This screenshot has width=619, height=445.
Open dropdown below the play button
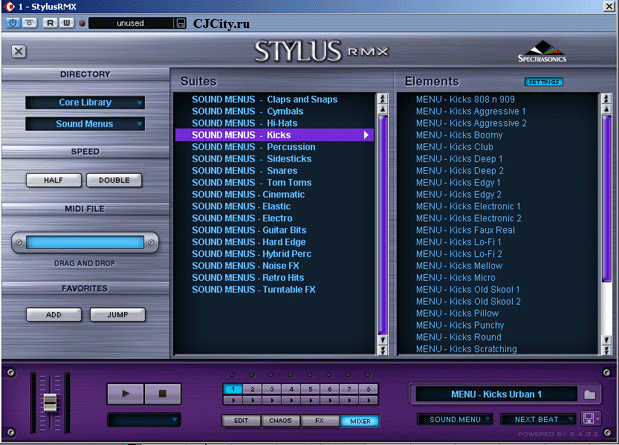click(144, 419)
